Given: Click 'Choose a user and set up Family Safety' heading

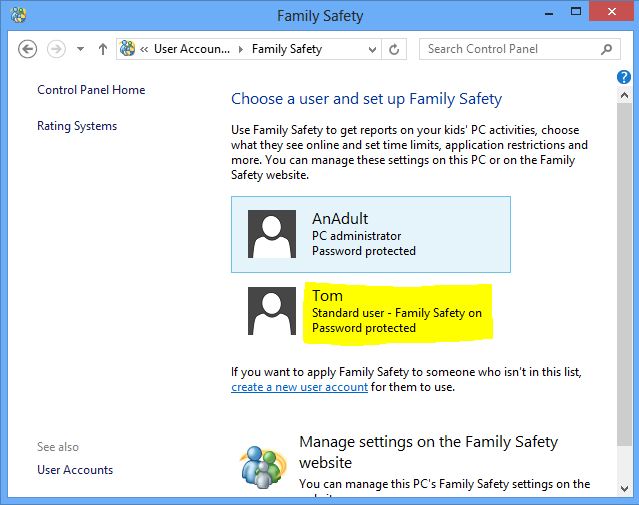Looking at the screenshot, I should tap(366, 99).
